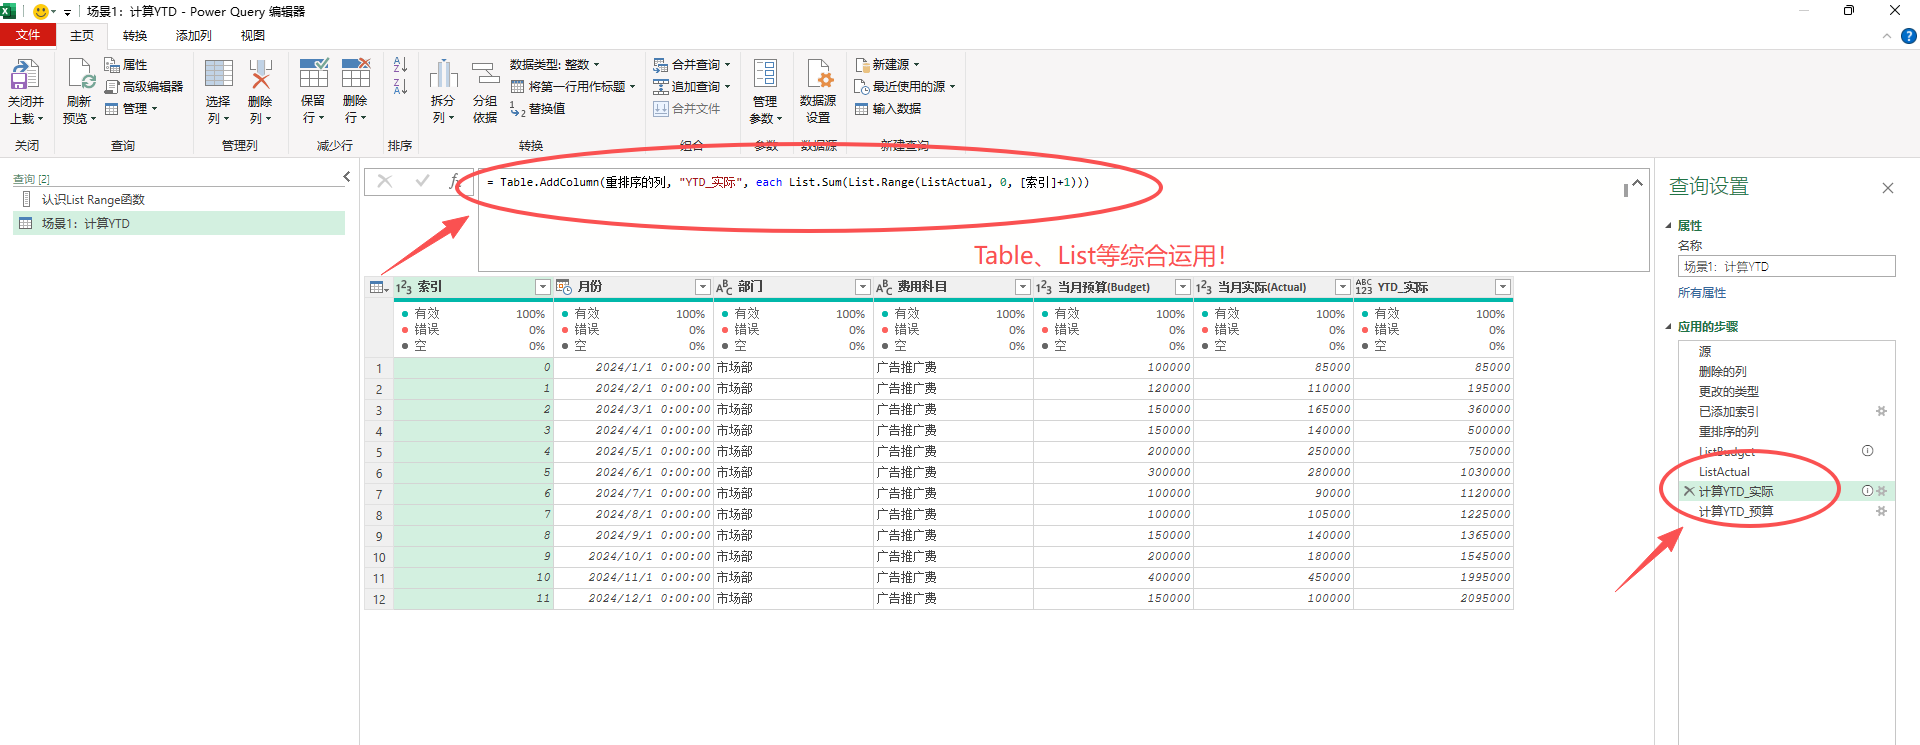Collapse the ribbon with arrow
1920x745 pixels.
point(1887,36)
